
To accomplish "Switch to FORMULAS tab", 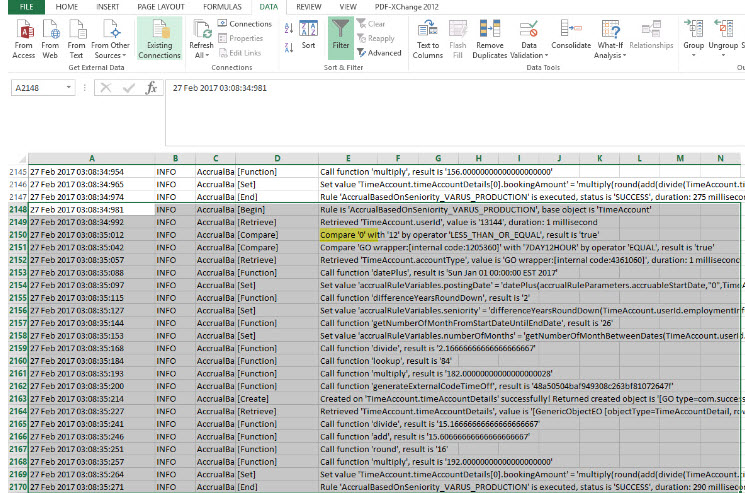I will point(222,7).
